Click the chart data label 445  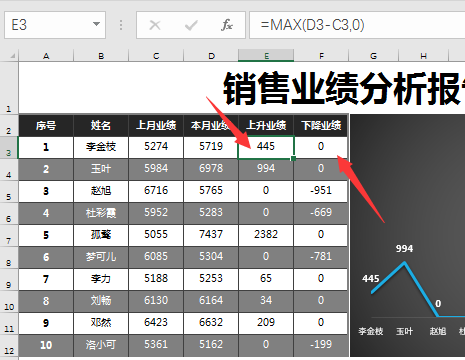371,279
